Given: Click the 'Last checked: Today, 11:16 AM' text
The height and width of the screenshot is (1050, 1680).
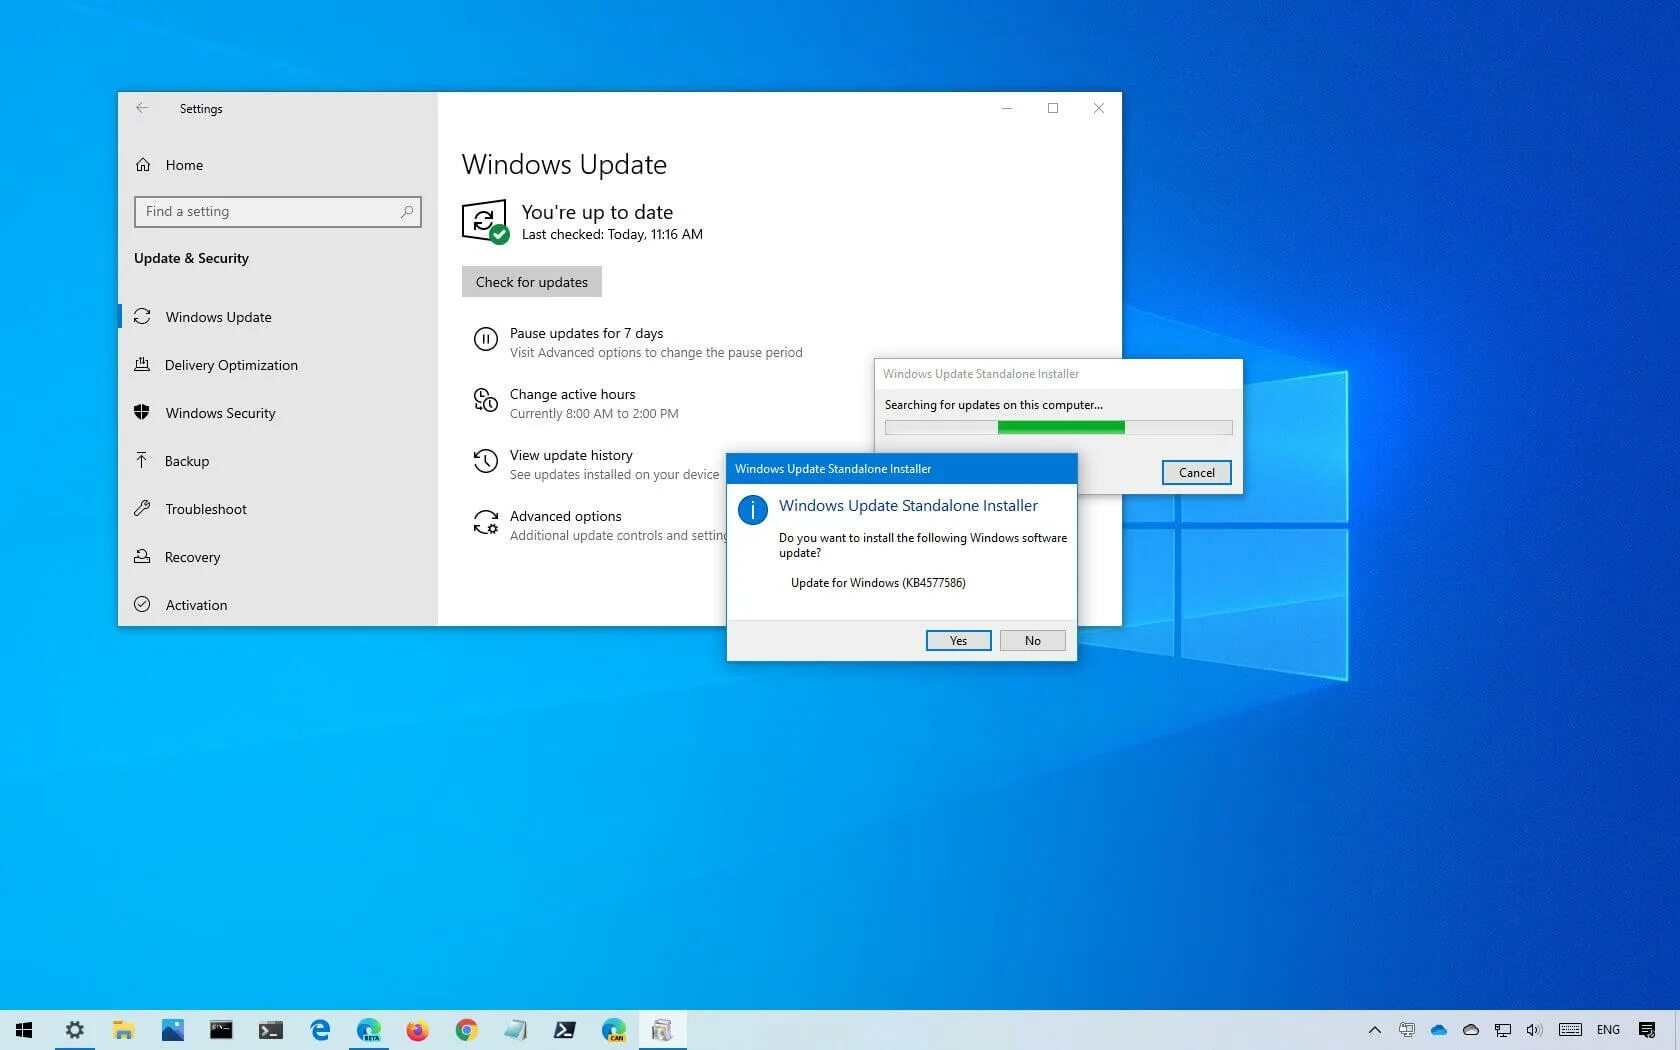Looking at the screenshot, I should (x=612, y=234).
